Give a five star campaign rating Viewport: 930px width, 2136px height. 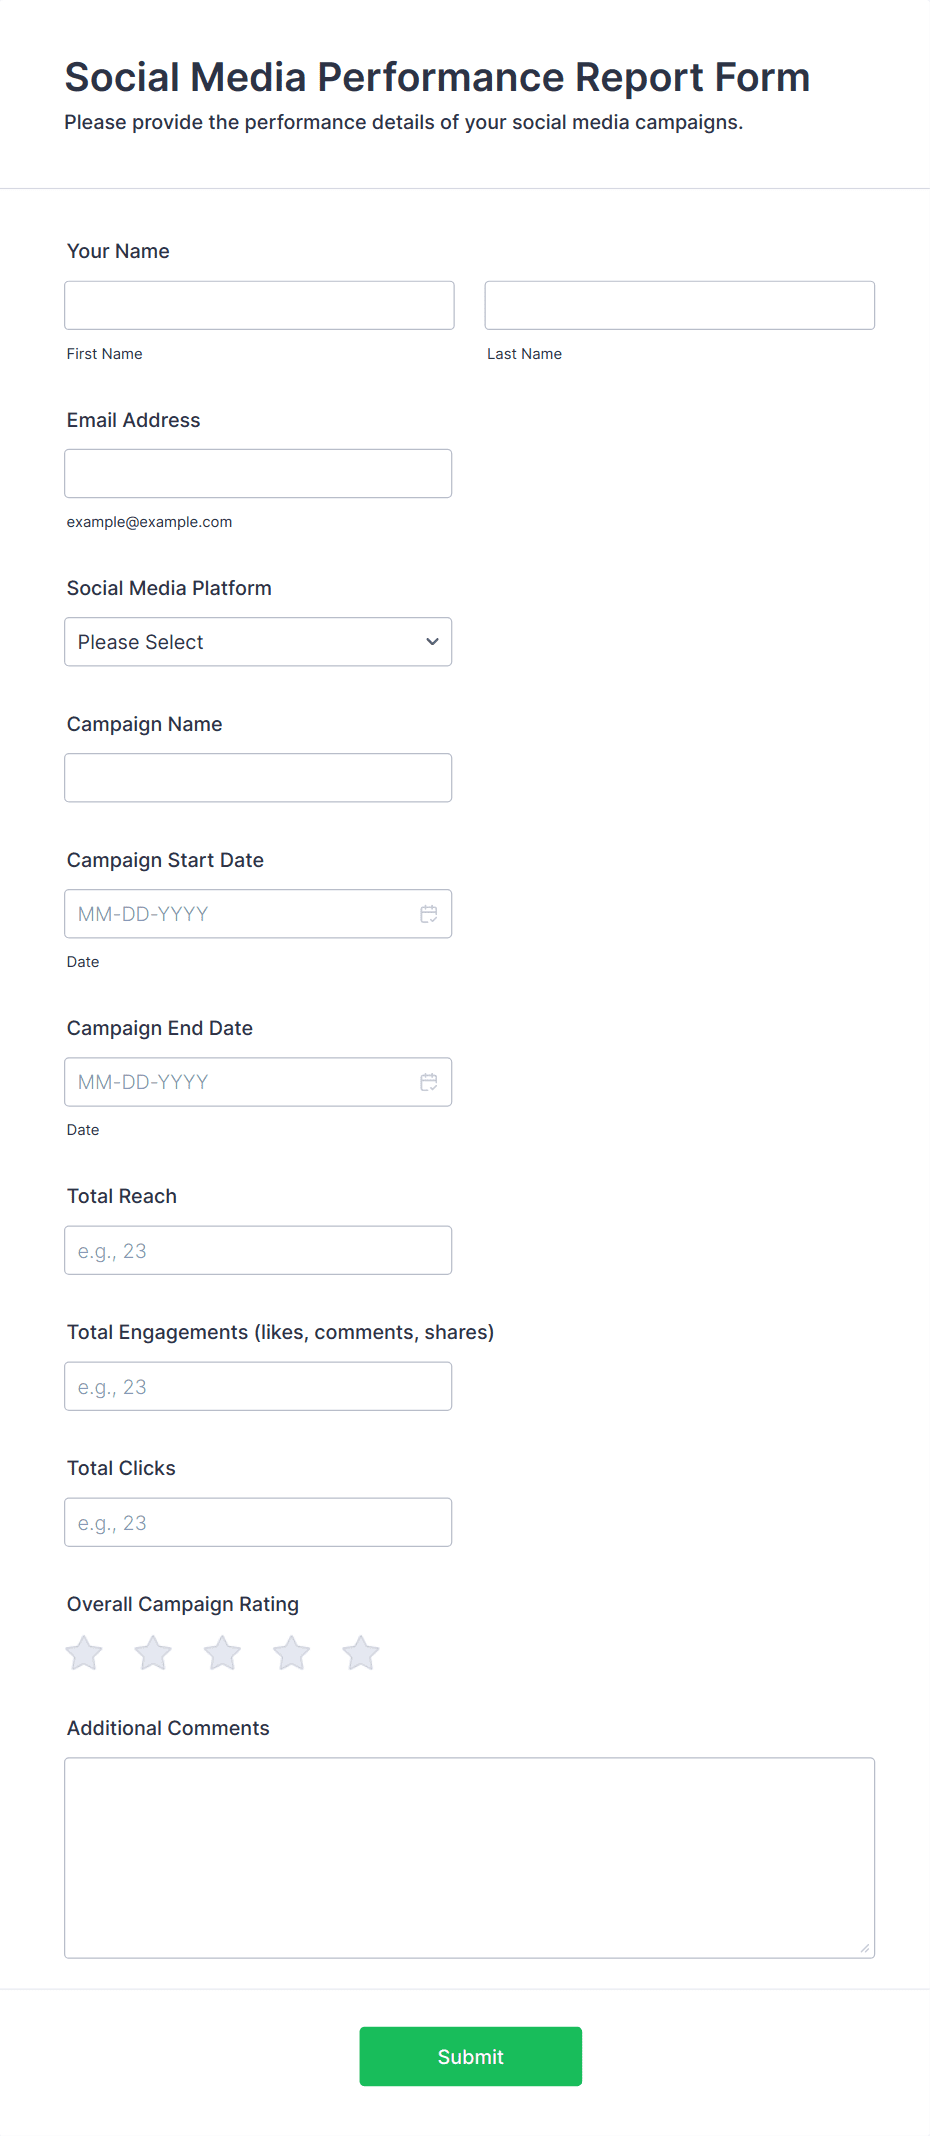(360, 1652)
